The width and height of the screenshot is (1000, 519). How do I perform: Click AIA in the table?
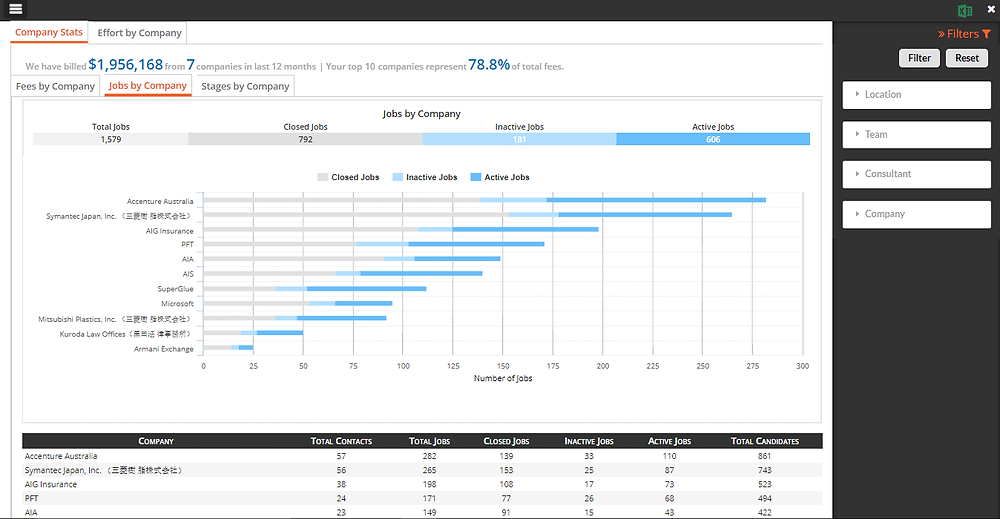coord(31,513)
